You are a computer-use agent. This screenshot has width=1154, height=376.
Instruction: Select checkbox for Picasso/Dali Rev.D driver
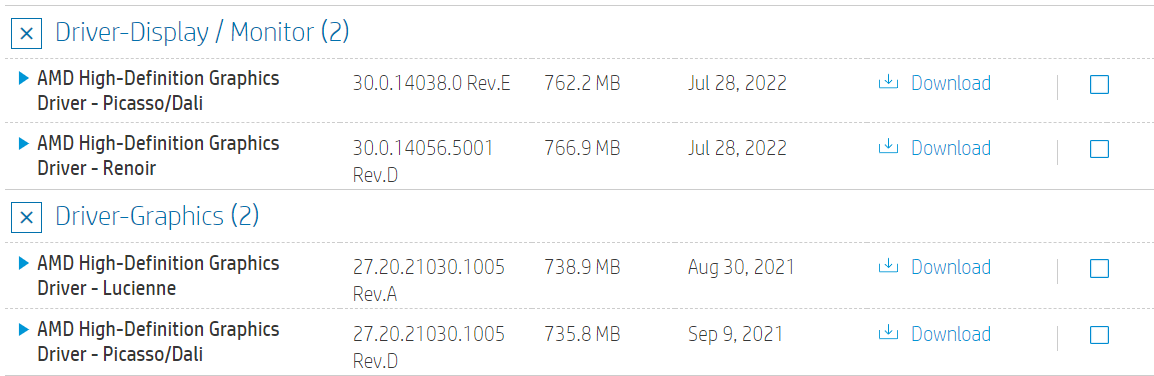tap(1099, 335)
